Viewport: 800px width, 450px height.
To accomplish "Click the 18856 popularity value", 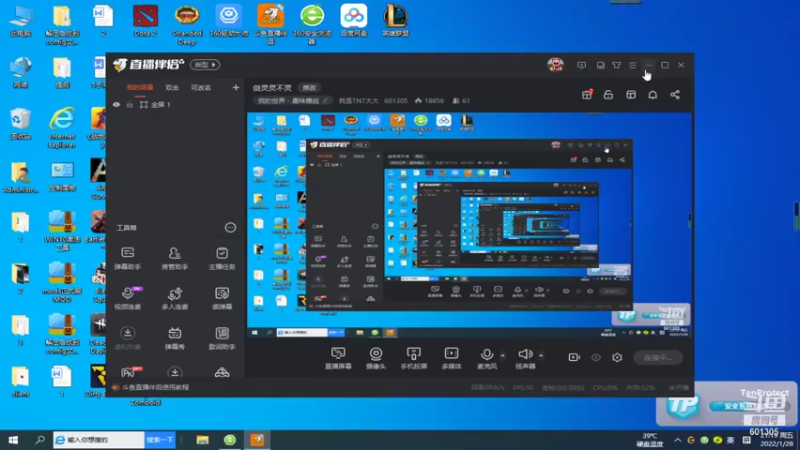I will (434, 101).
